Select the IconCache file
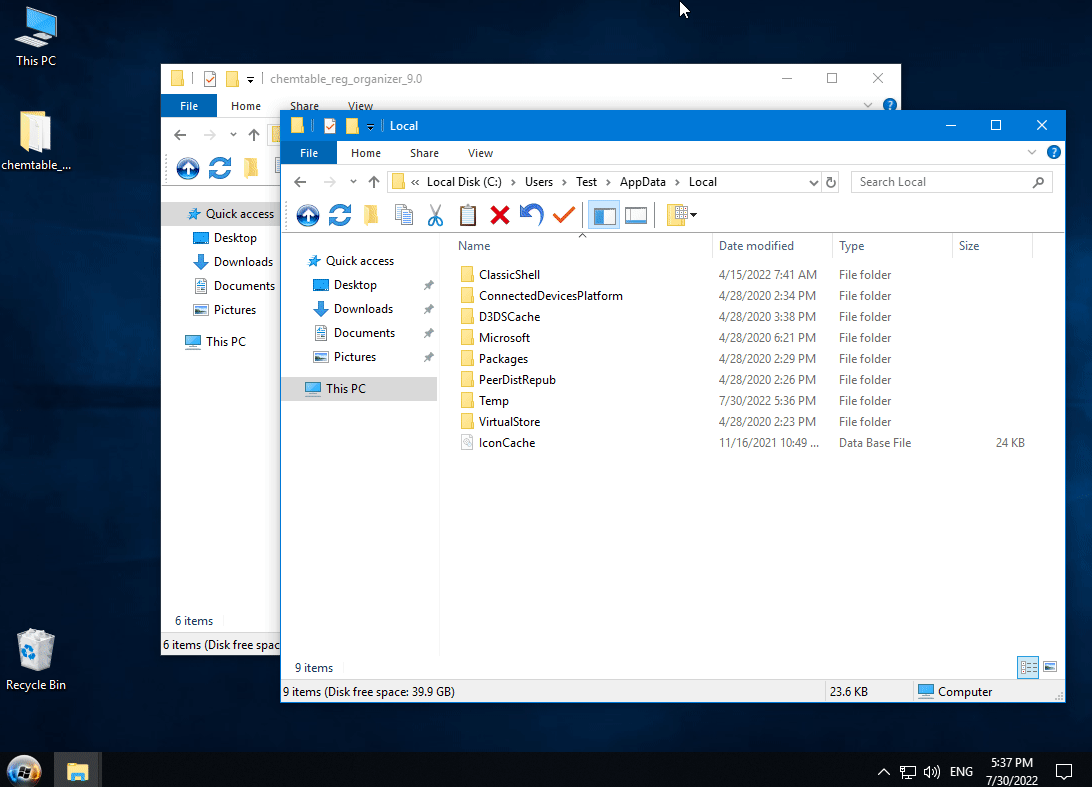The image size is (1092, 787). (506, 443)
